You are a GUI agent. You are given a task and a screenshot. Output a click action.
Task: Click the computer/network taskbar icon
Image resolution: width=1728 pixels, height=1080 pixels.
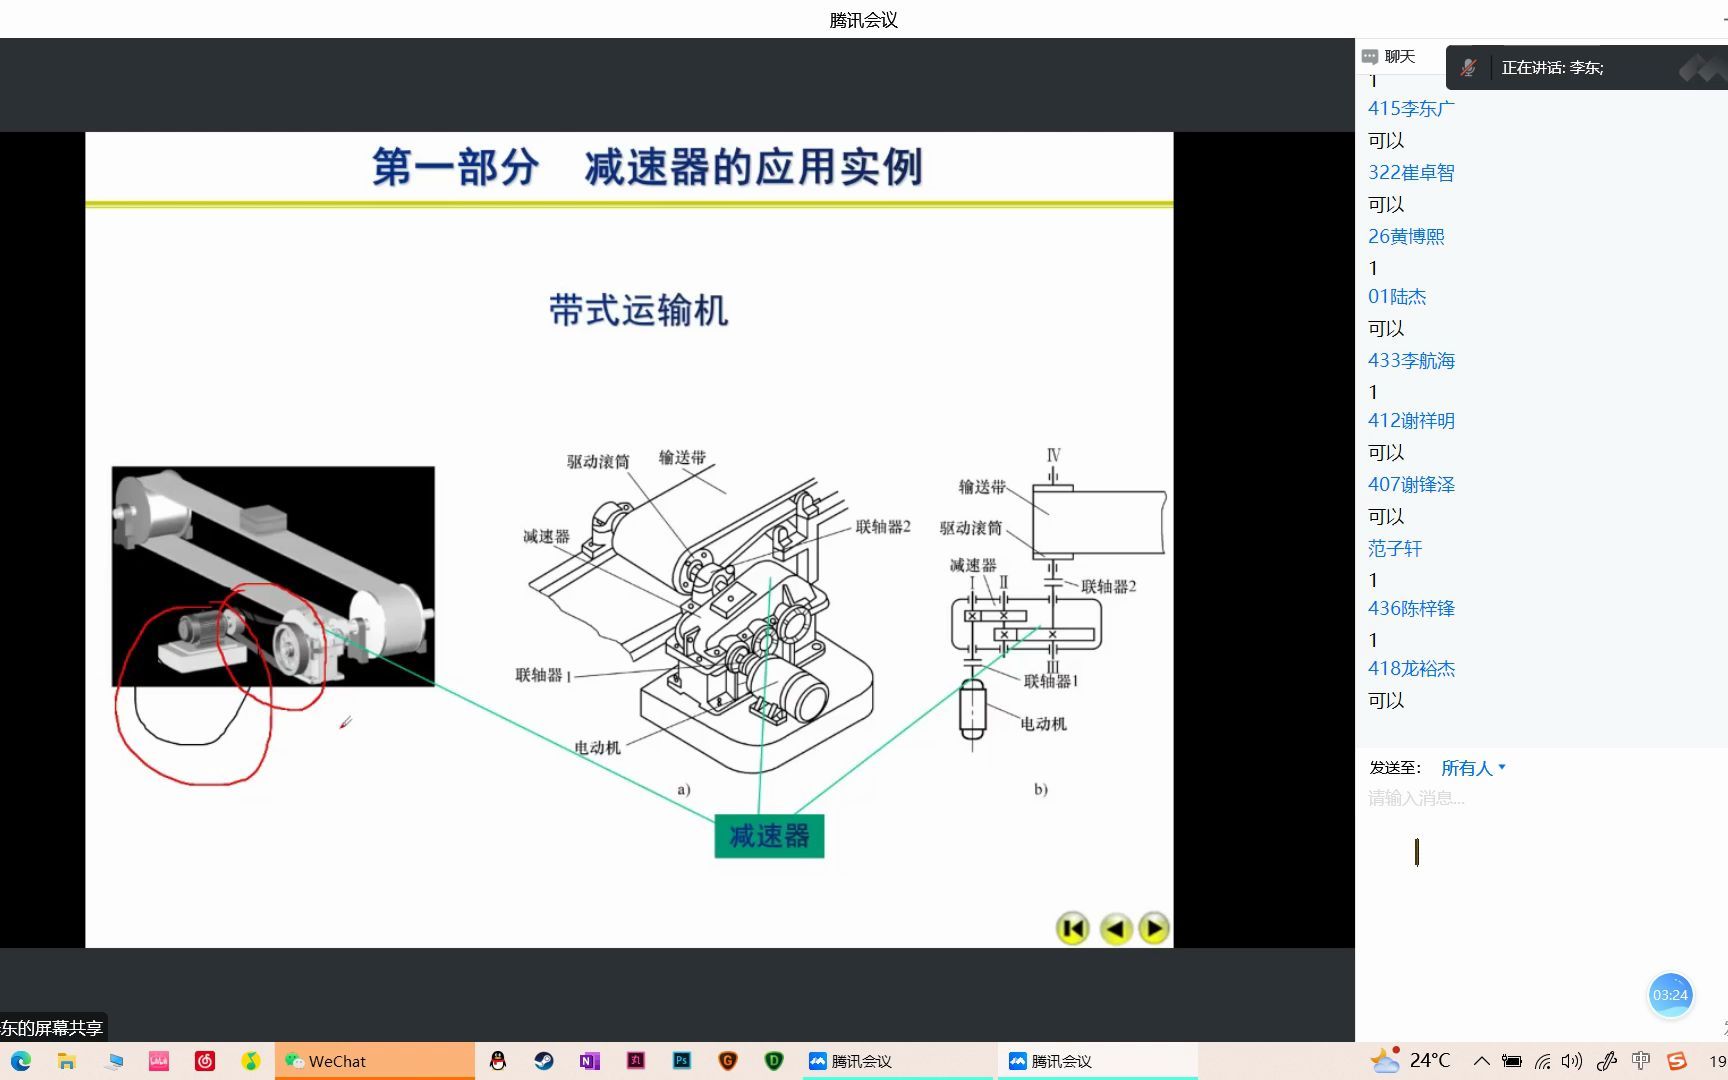[113, 1061]
